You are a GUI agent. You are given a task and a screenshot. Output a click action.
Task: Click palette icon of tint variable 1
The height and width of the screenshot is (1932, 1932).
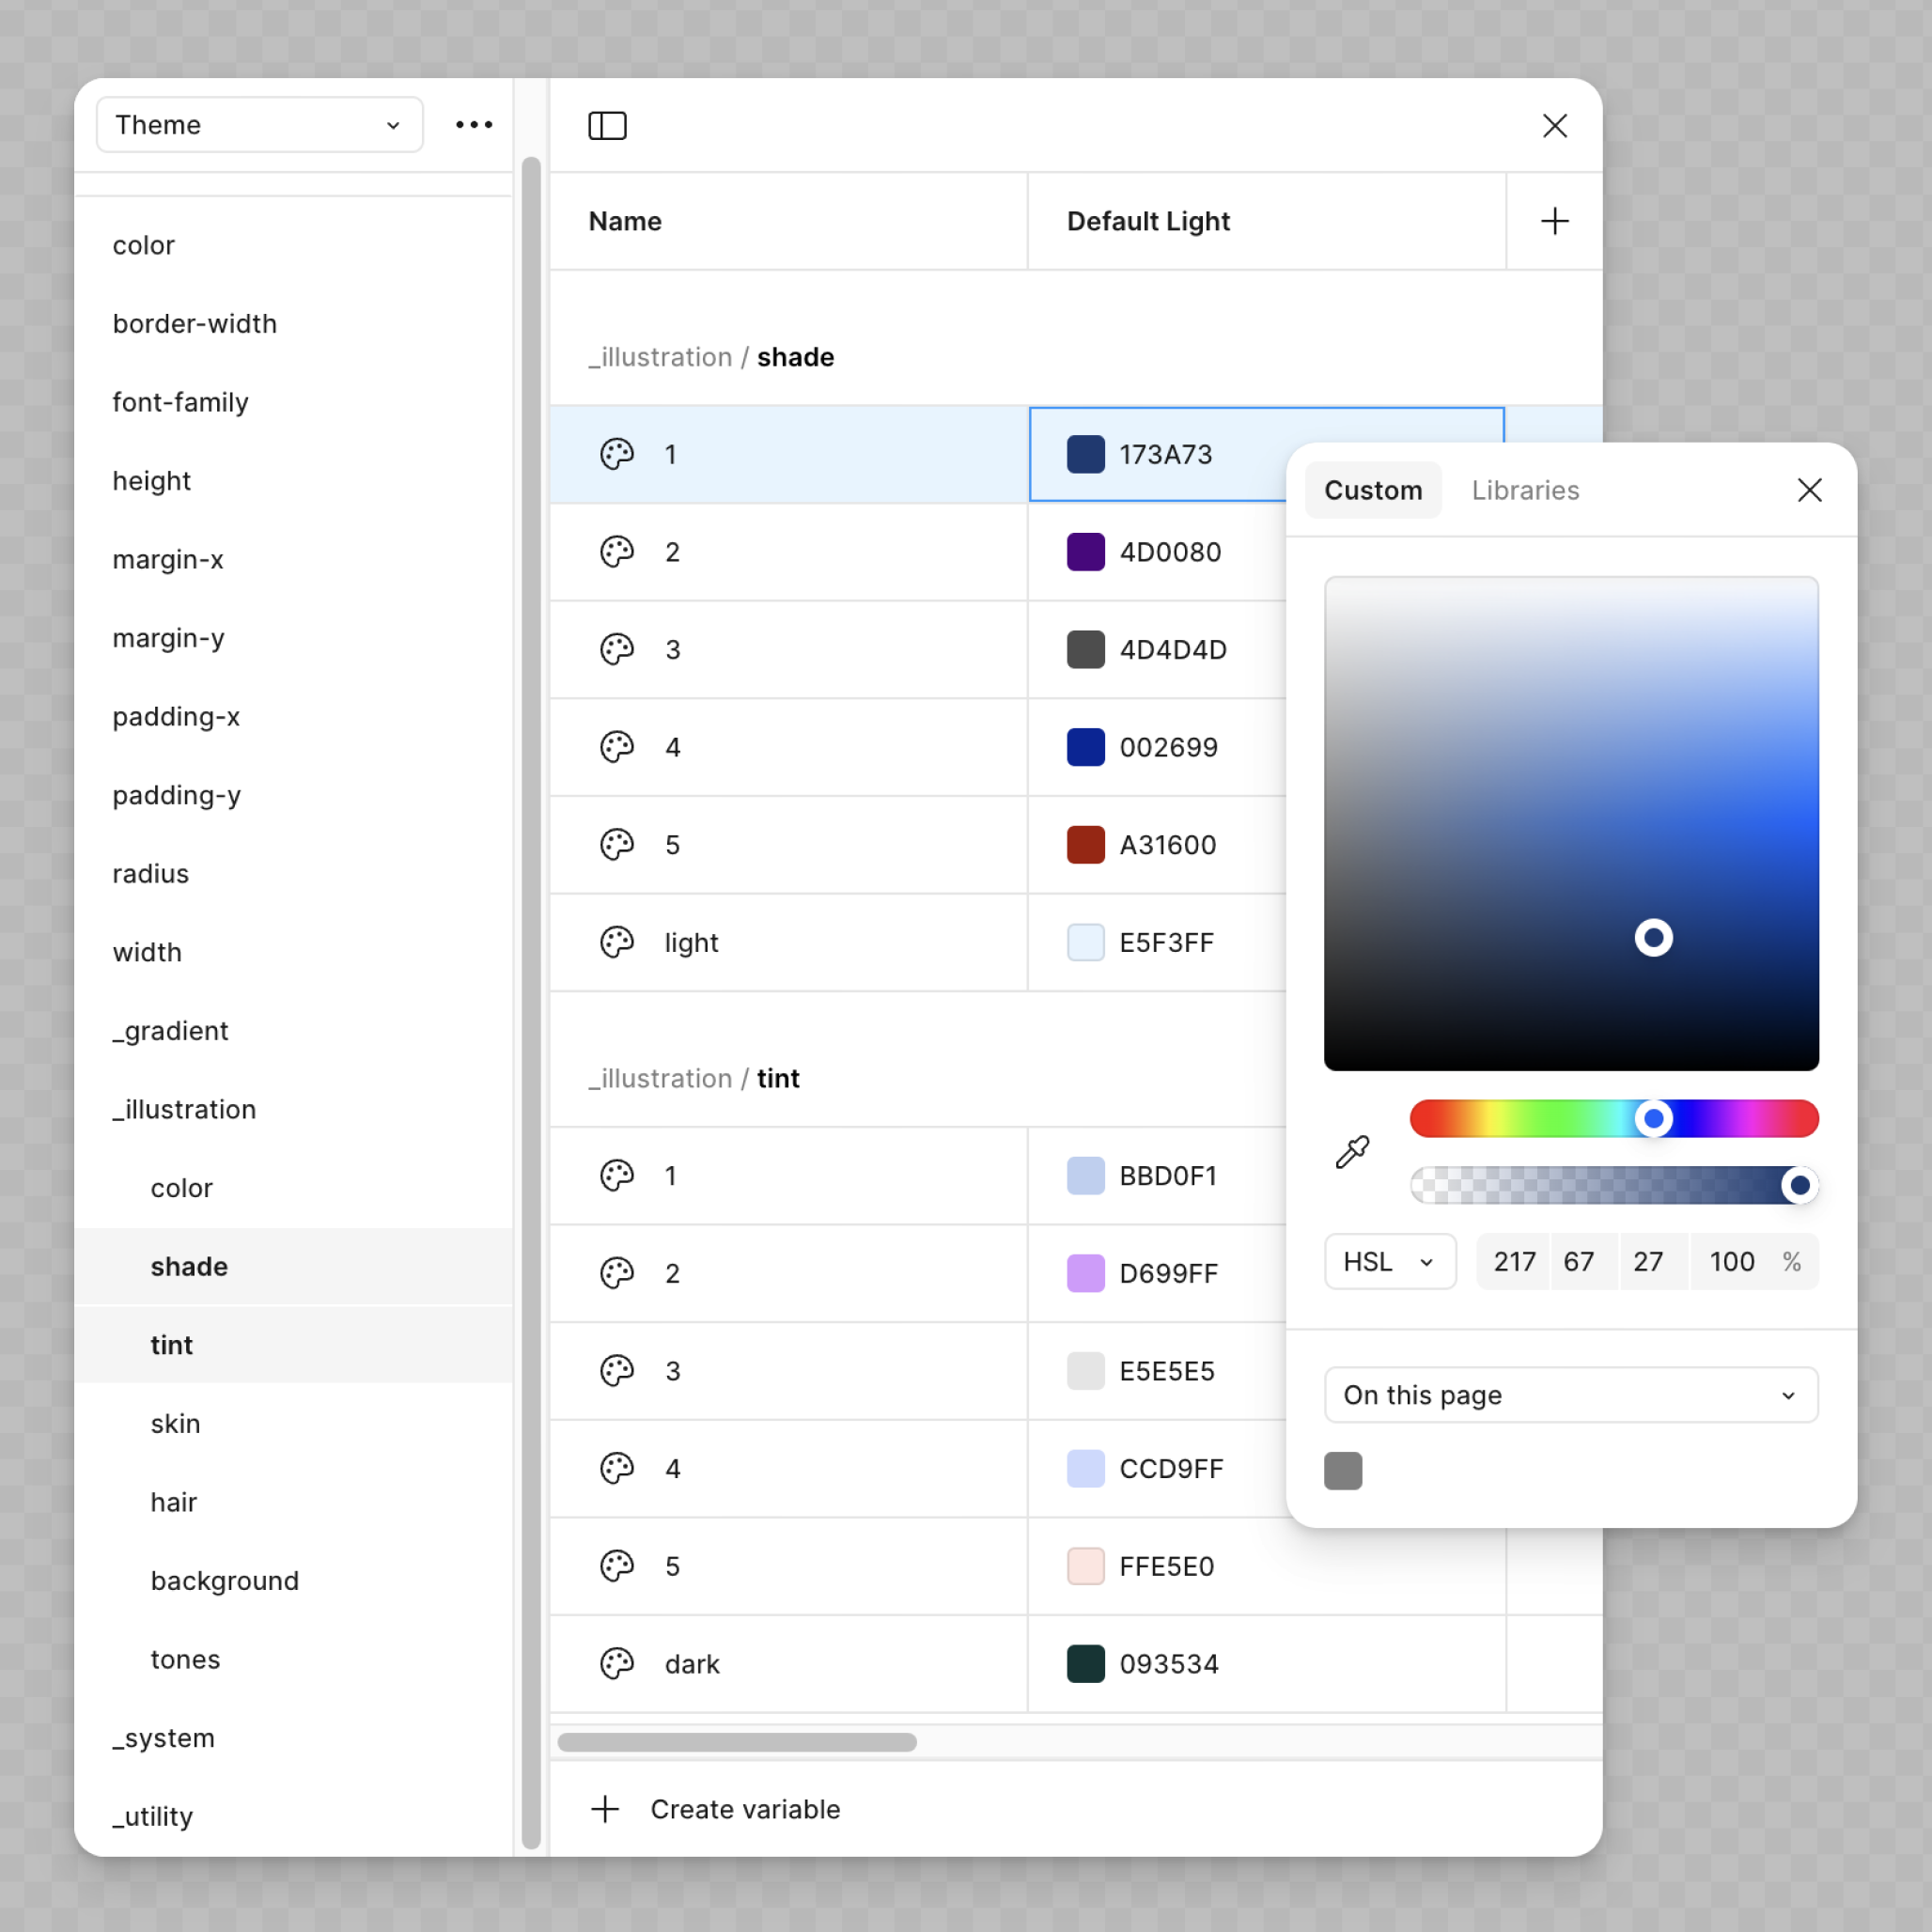click(617, 1175)
